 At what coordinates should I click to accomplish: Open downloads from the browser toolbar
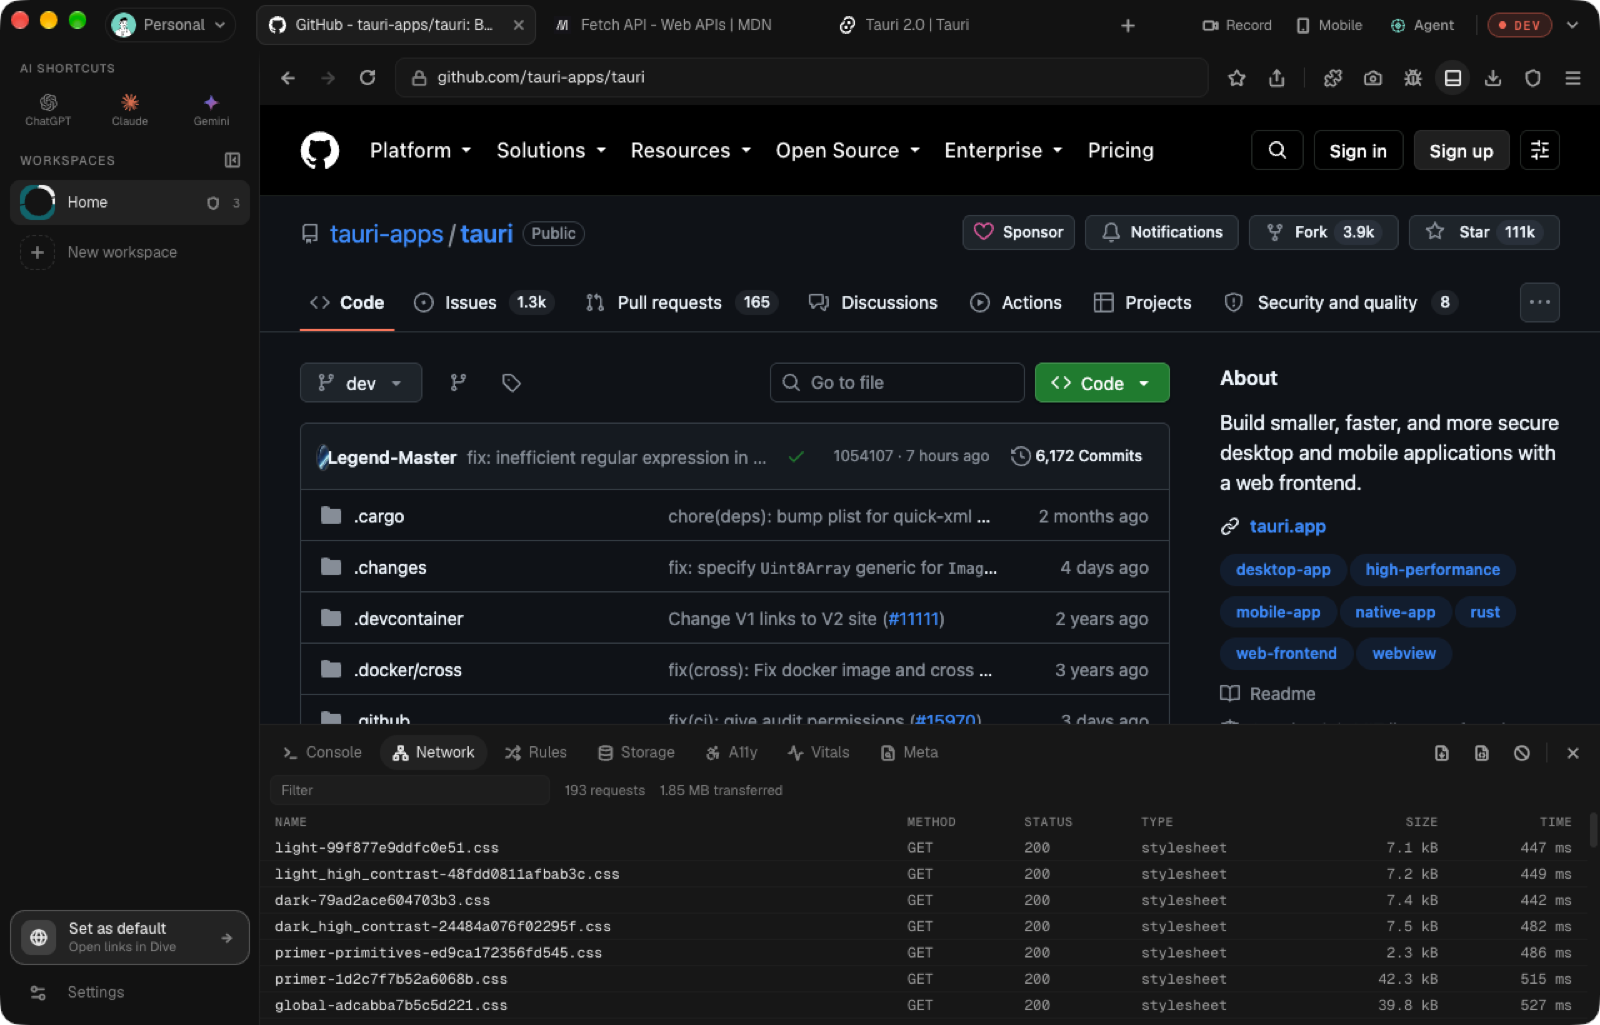1493,78
